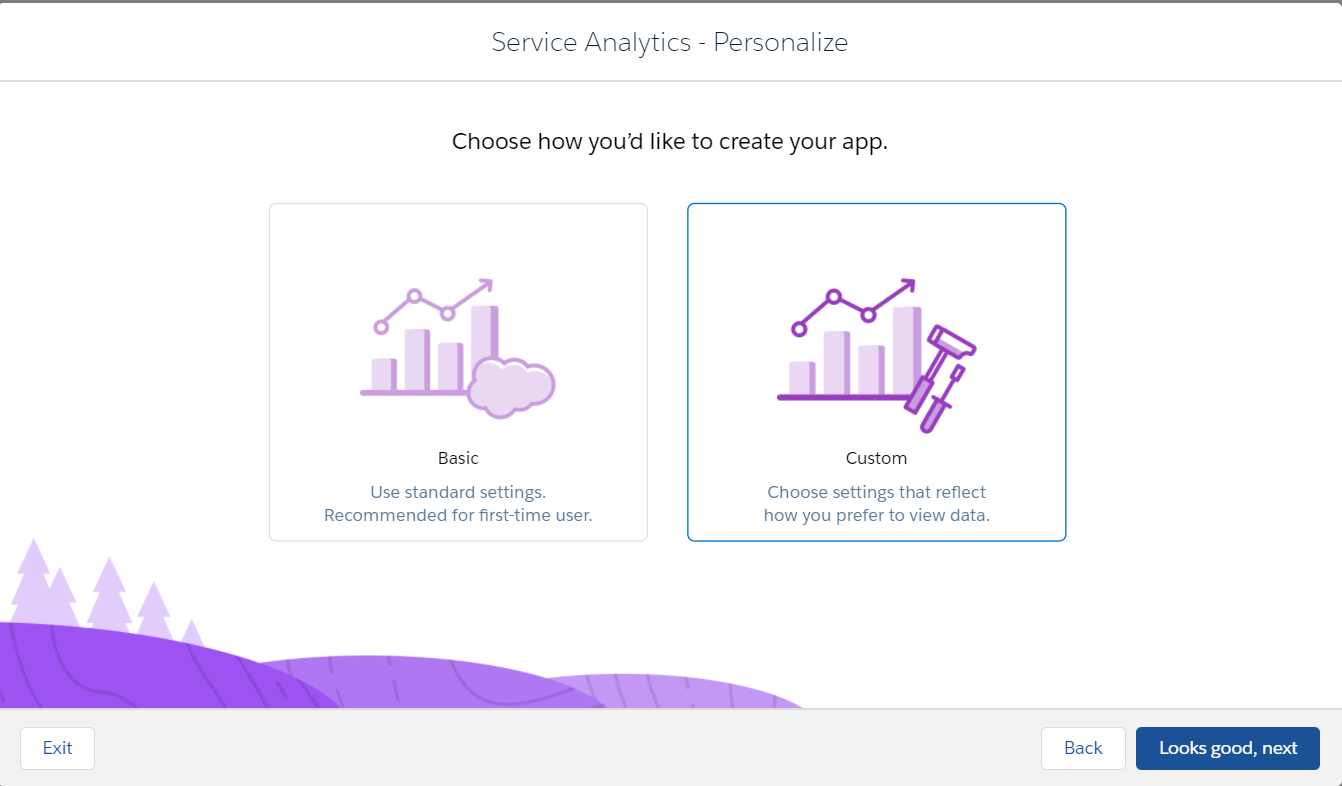
Task: Choose the Basic app creation card
Action: click(458, 372)
